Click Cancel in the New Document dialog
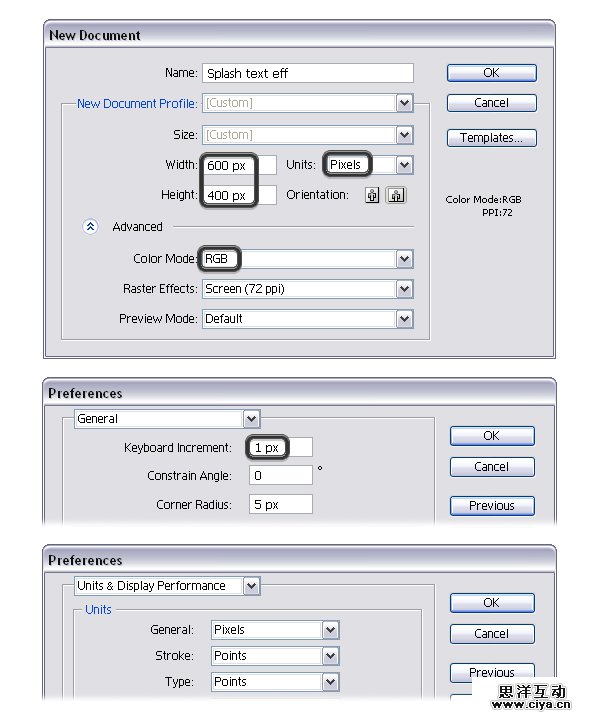 click(491, 103)
